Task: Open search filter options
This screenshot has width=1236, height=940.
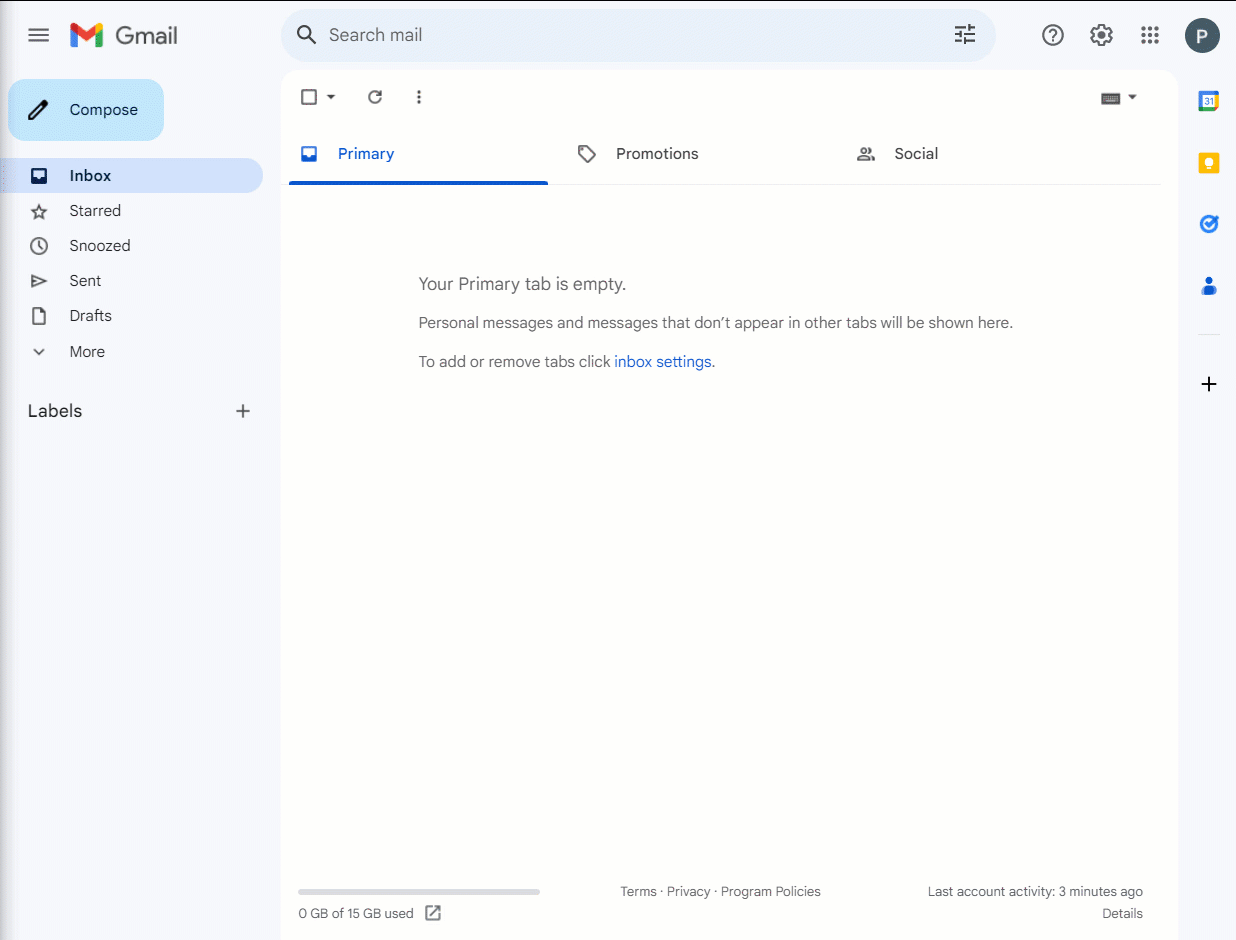Action: click(x=964, y=34)
